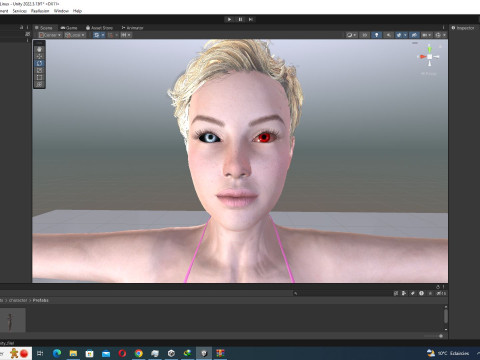Image resolution: width=480 pixels, height=360 pixels.
Task: Select the Rotate tool
Action: [39, 63]
